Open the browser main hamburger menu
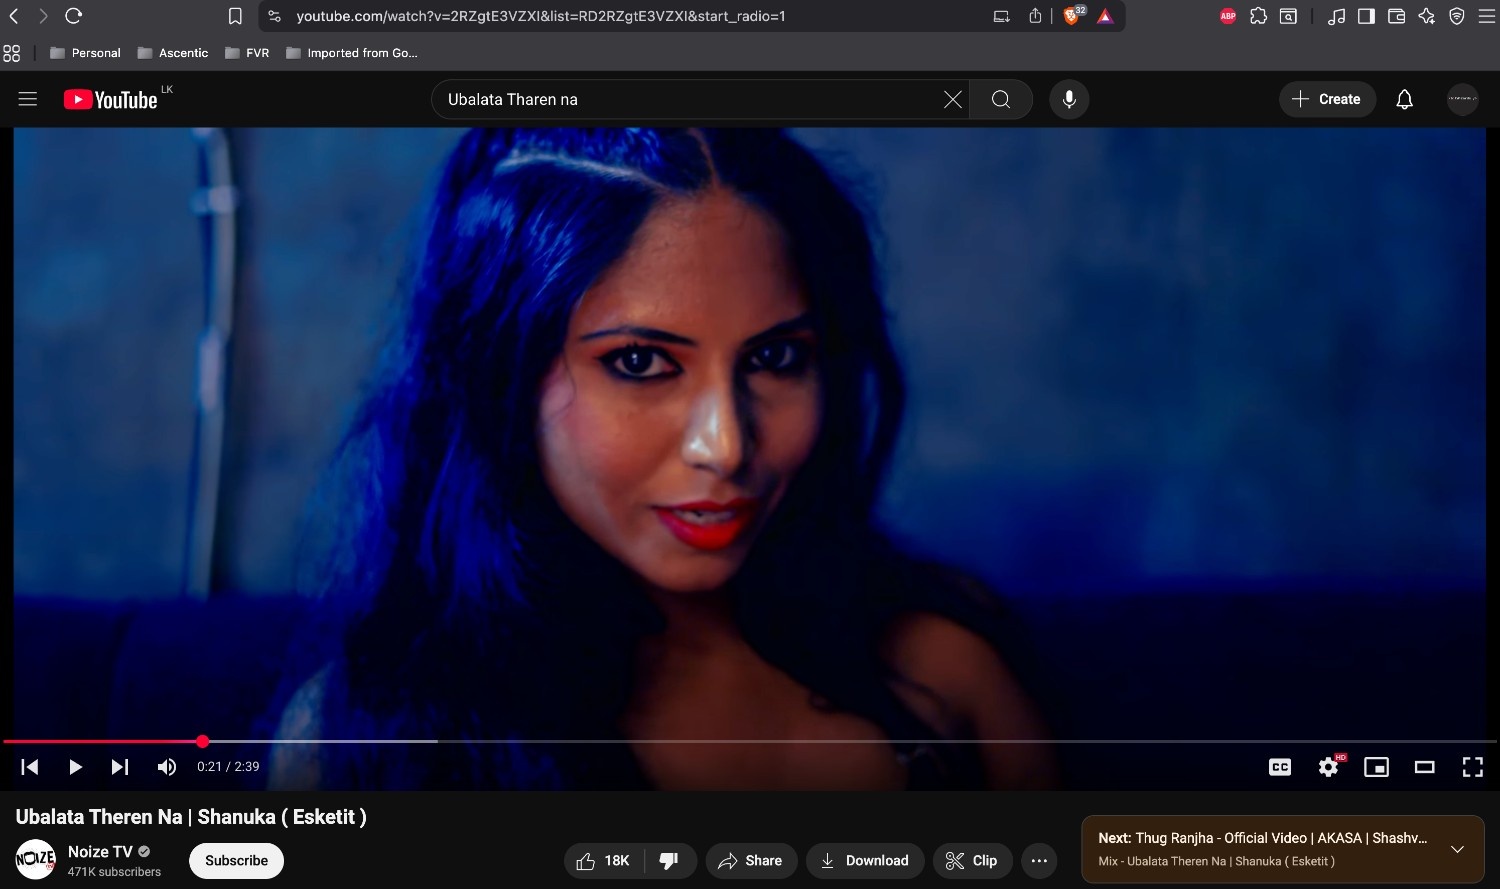The width and height of the screenshot is (1500, 889). (x=1485, y=16)
